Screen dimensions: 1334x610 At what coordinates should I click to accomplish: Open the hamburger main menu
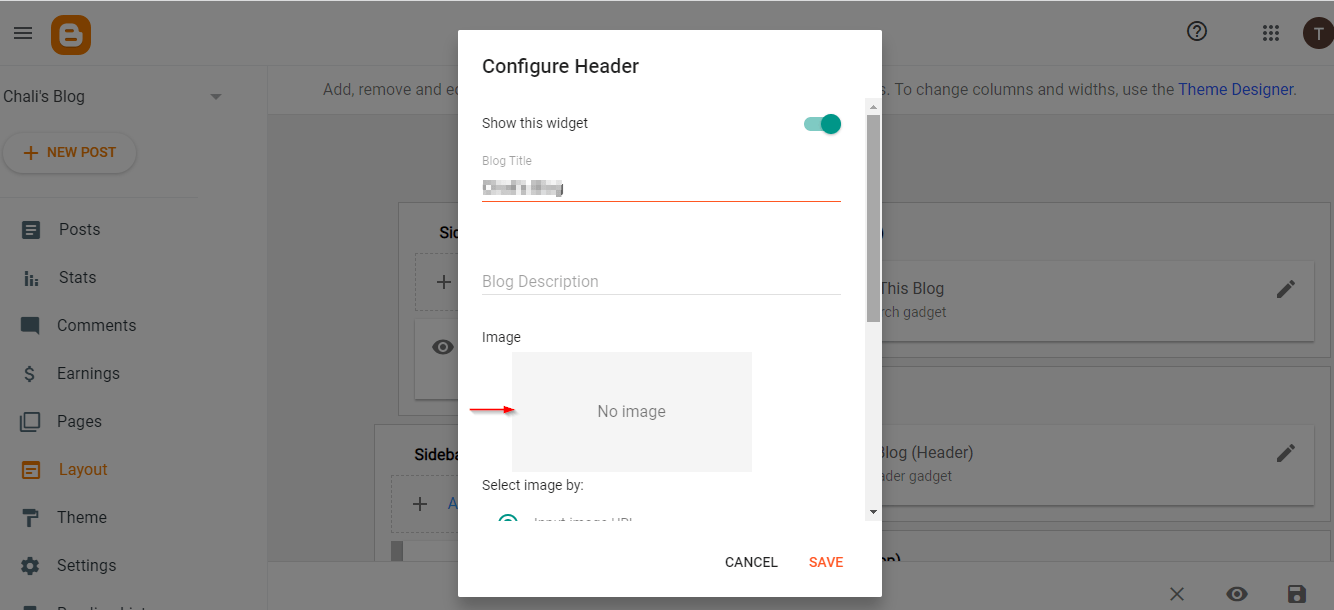(23, 33)
